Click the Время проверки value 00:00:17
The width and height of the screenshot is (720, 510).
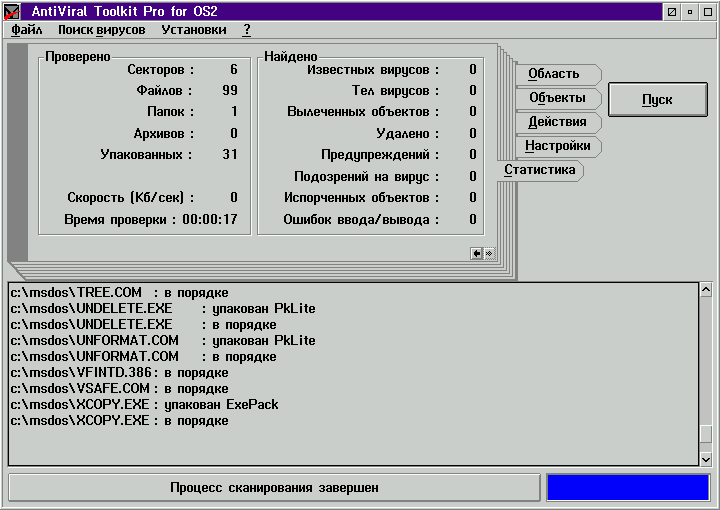point(210,219)
